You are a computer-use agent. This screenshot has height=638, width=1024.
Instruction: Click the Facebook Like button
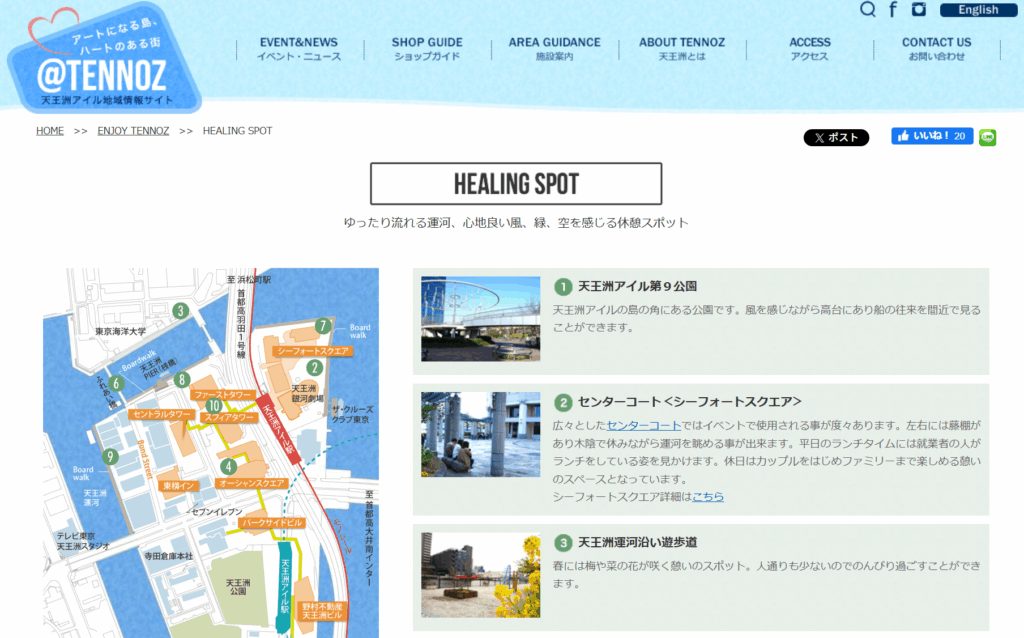pyautogui.click(x=931, y=136)
